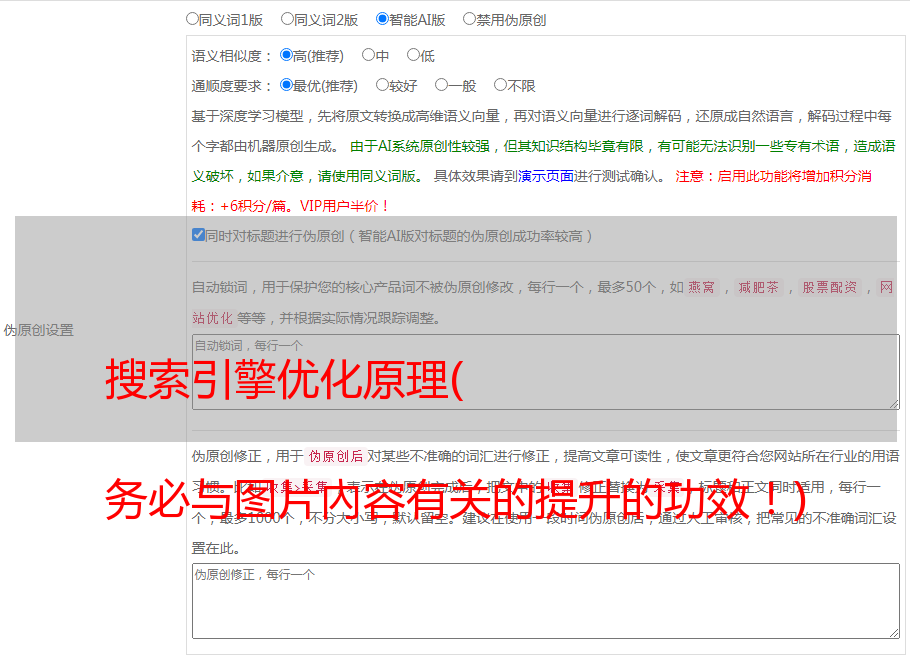This screenshot has height=658, width=911.
Task: Click the 语义相似度 label
Action: coord(232,56)
